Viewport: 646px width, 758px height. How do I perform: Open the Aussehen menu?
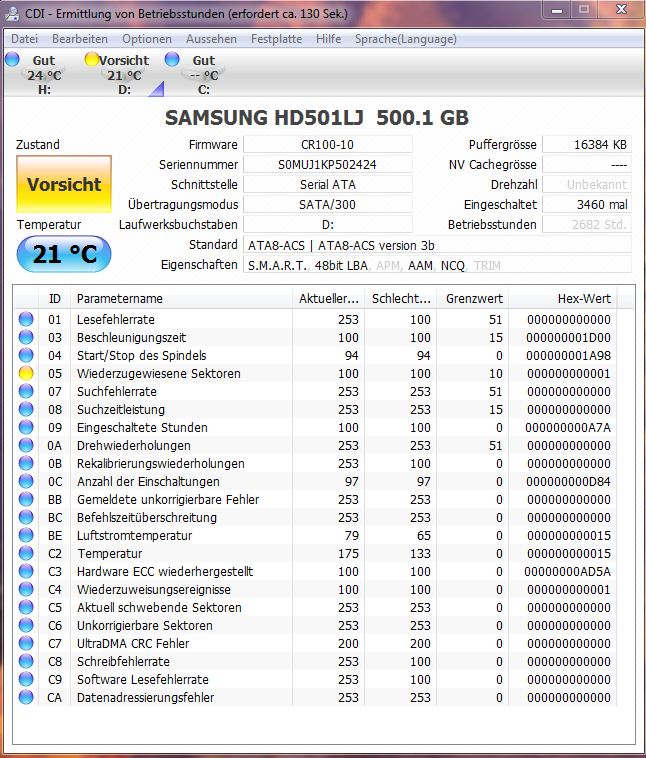[x=211, y=39]
